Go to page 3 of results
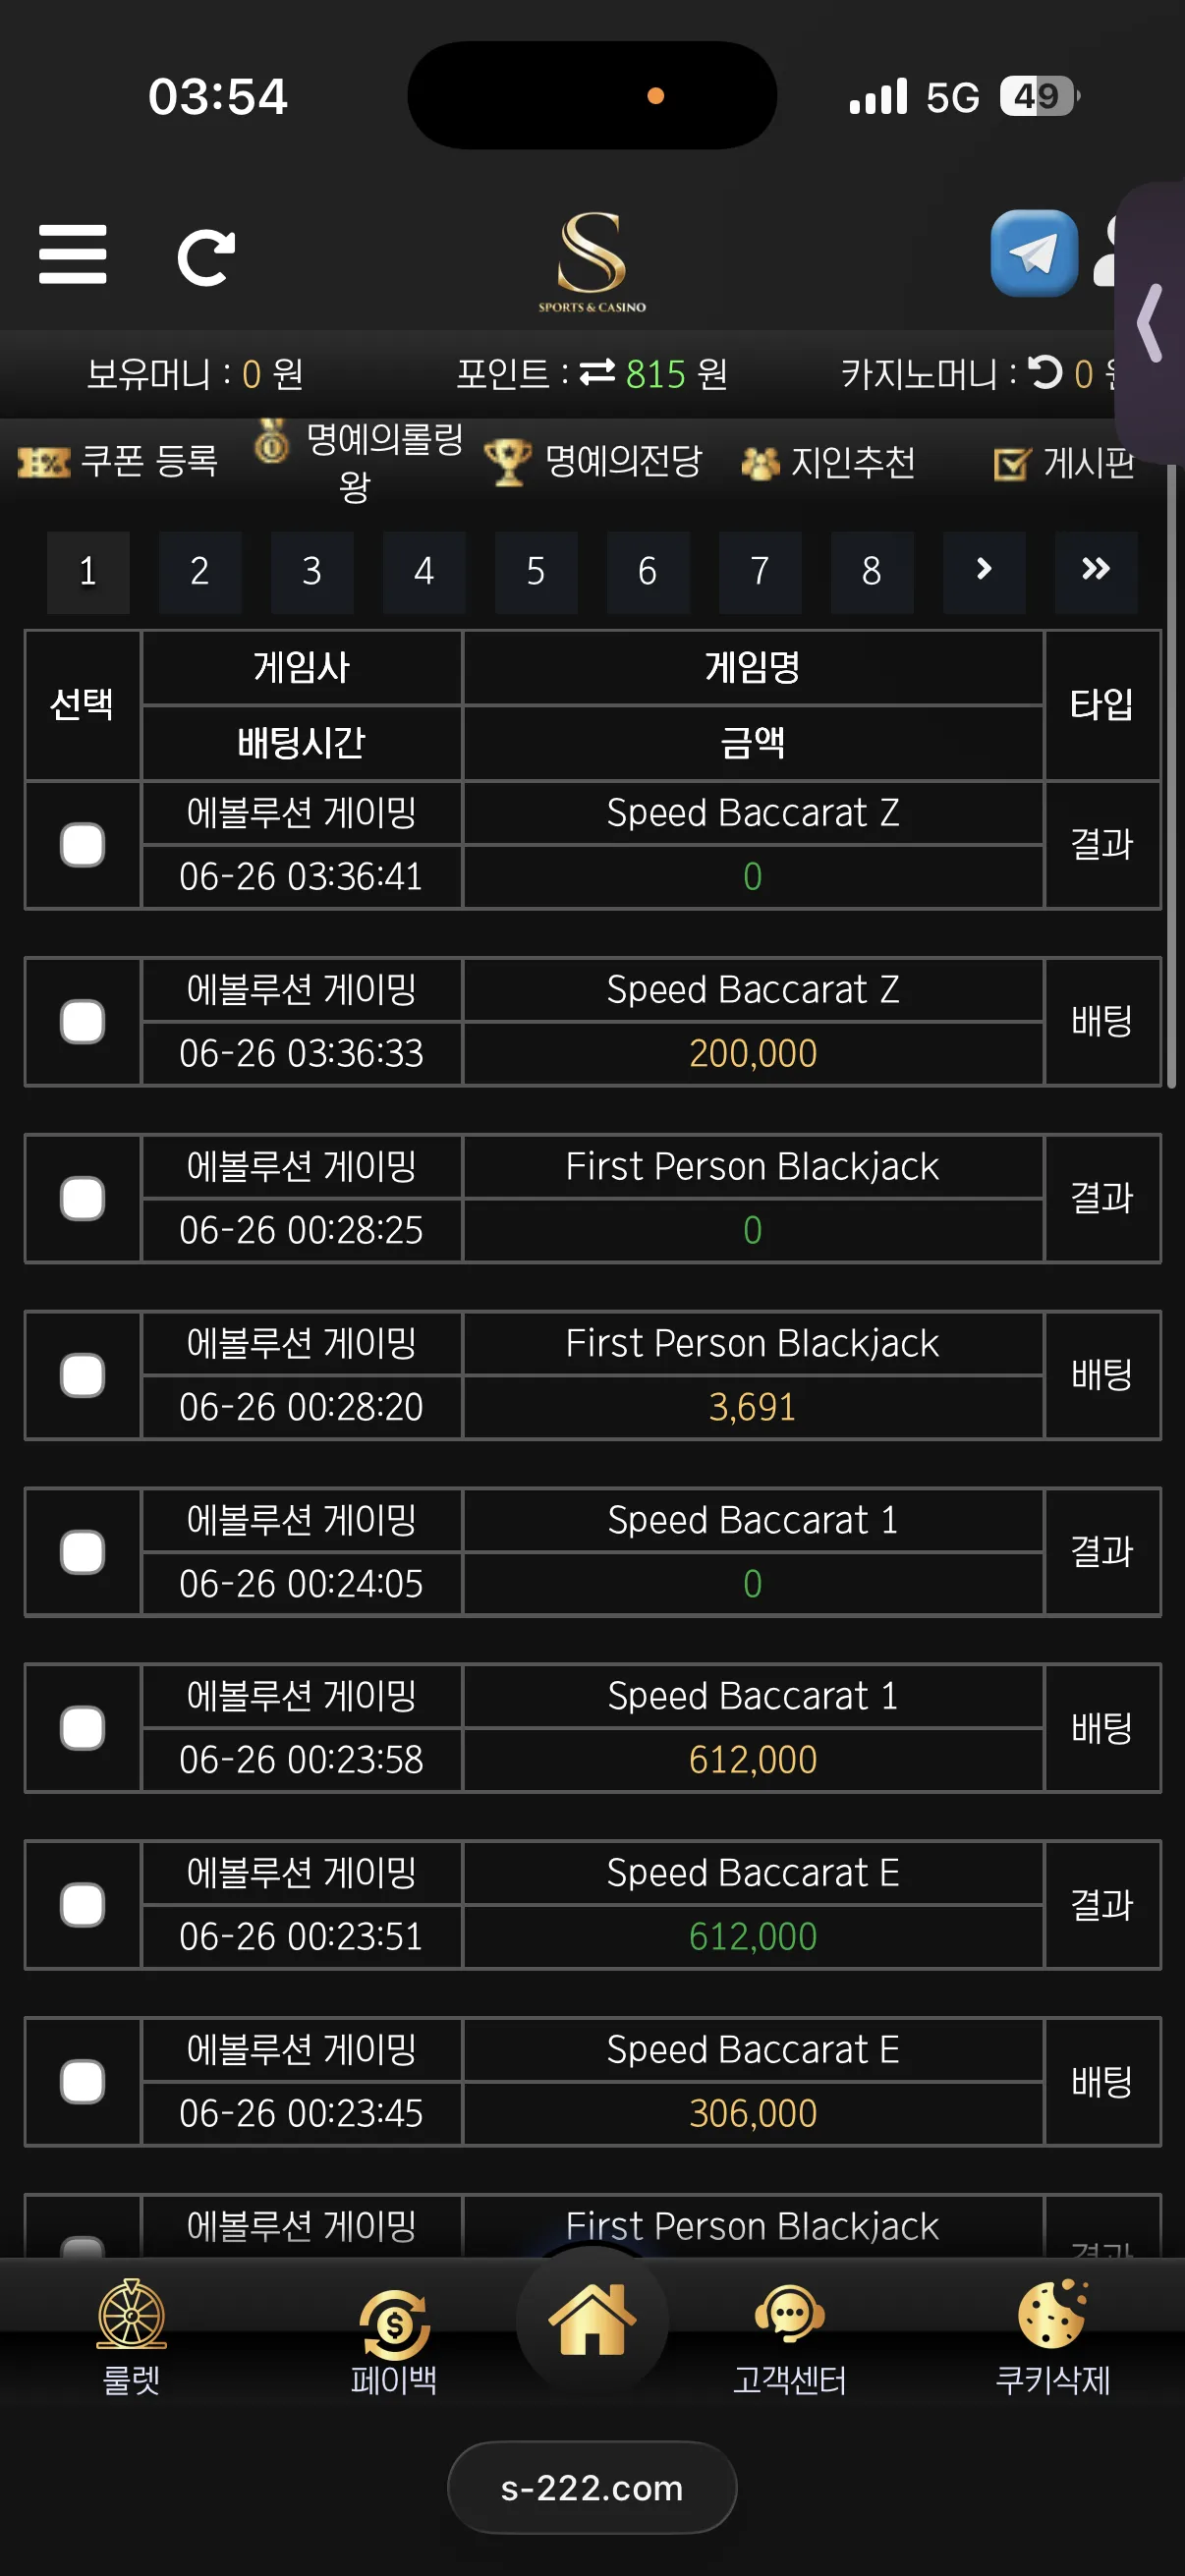Image resolution: width=1185 pixels, height=2576 pixels. coord(312,571)
